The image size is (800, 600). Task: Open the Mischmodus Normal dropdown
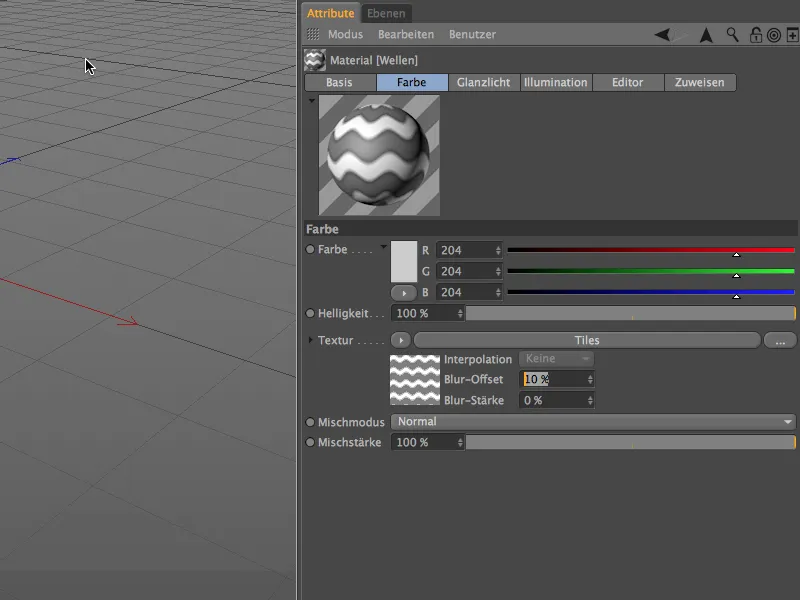point(593,421)
